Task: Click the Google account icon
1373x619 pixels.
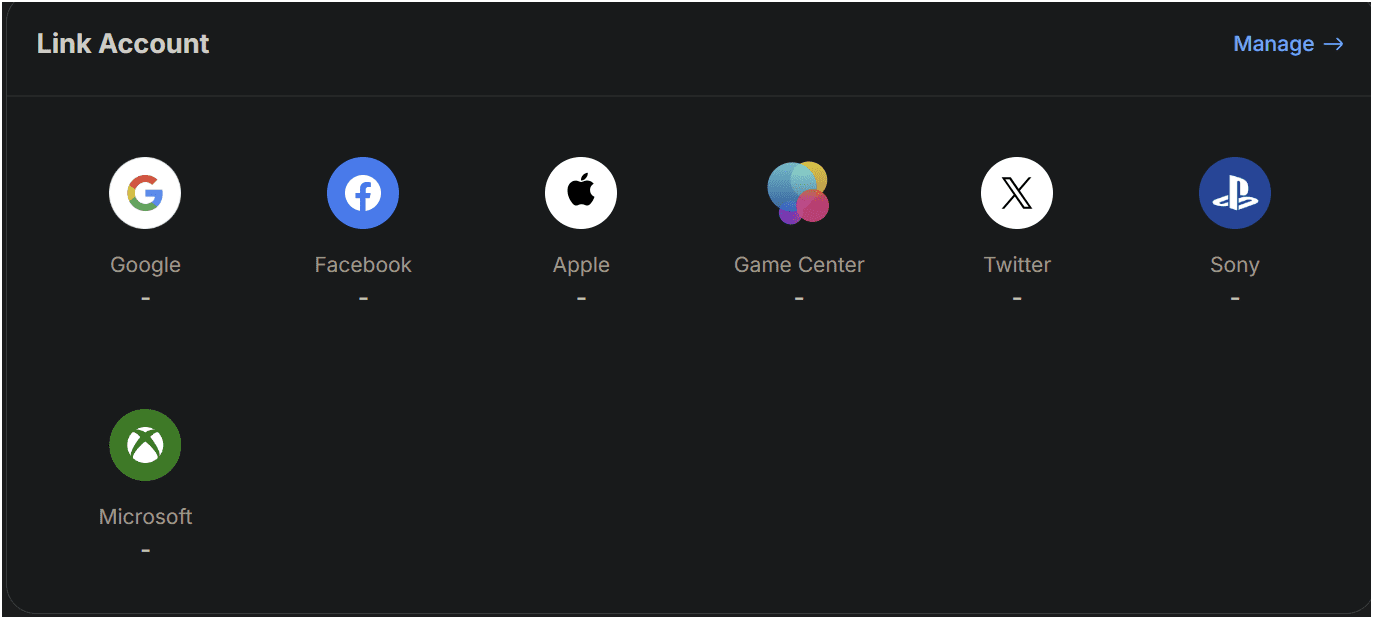Action: coord(145,192)
